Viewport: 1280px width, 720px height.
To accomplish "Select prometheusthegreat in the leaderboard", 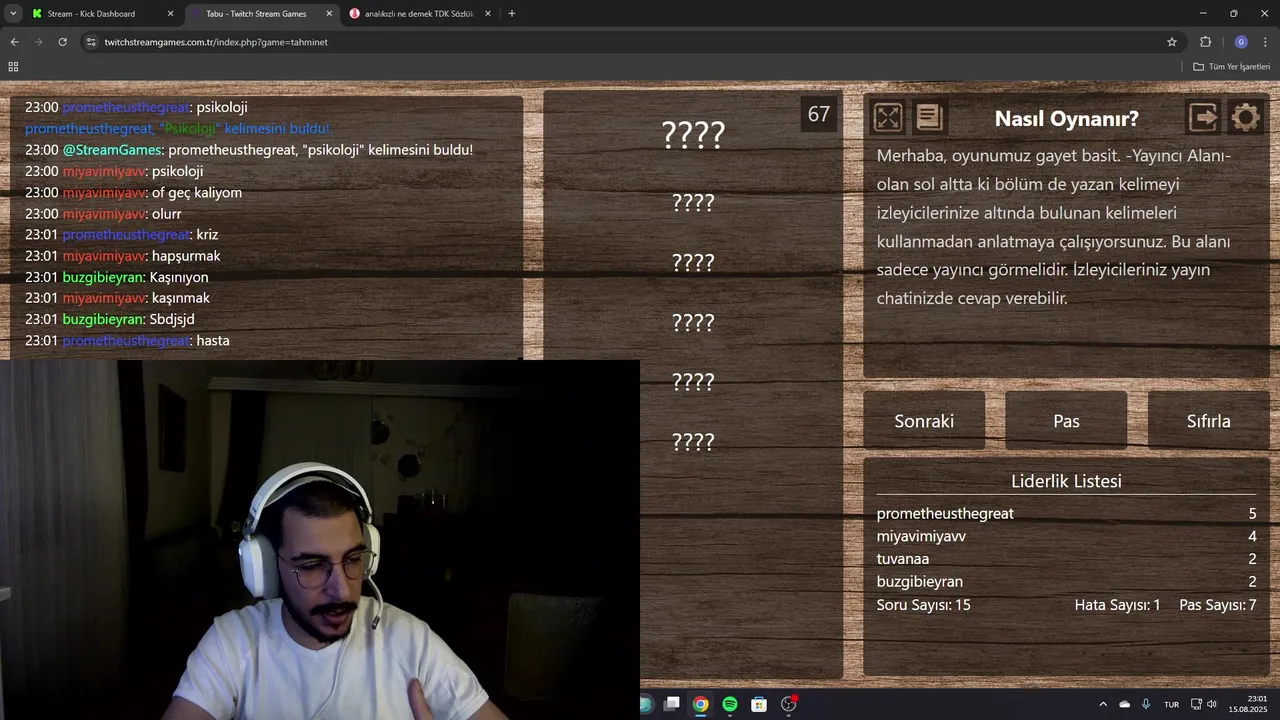I will click(x=945, y=513).
